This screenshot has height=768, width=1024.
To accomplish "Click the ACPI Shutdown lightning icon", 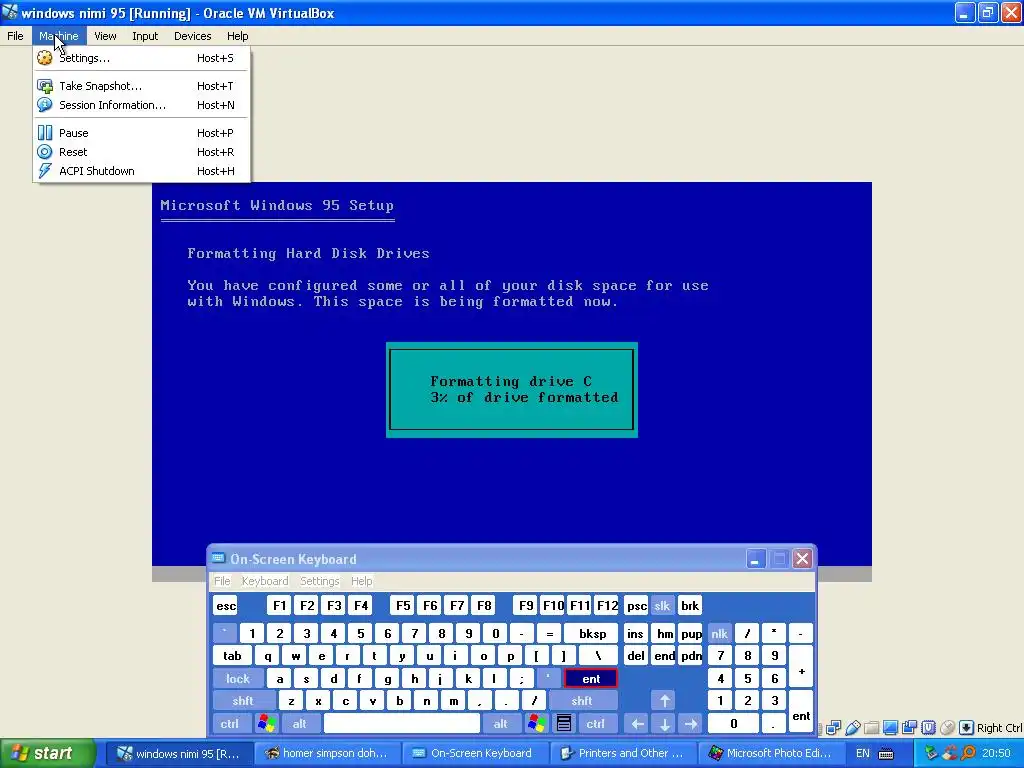I will click(x=44, y=171).
